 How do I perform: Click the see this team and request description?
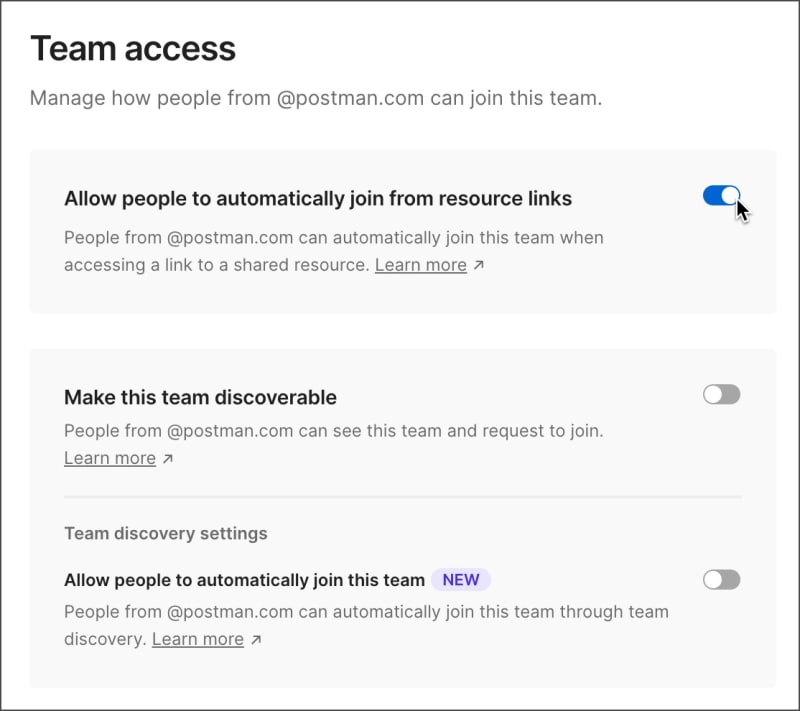point(333,432)
